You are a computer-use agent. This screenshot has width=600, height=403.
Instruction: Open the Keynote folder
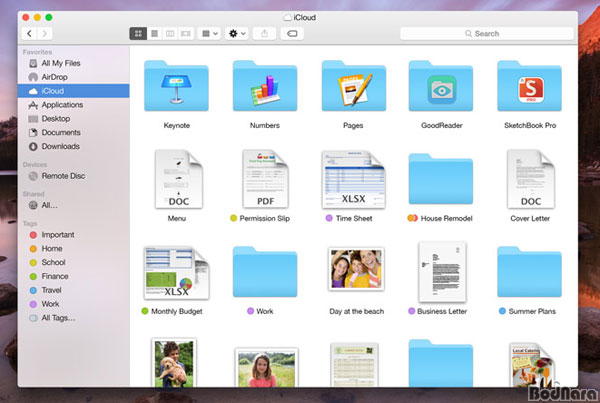pyautogui.click(x=176, y=86)
